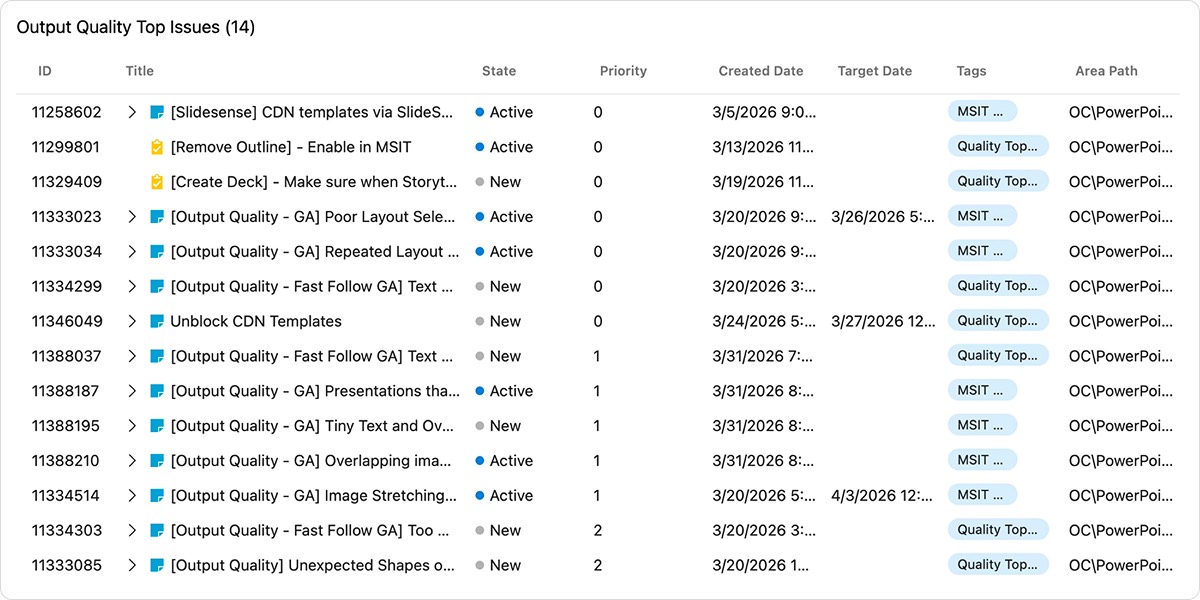Expand the Image Stretching item
1200x600 pixels.
click(x=132, y=496)
